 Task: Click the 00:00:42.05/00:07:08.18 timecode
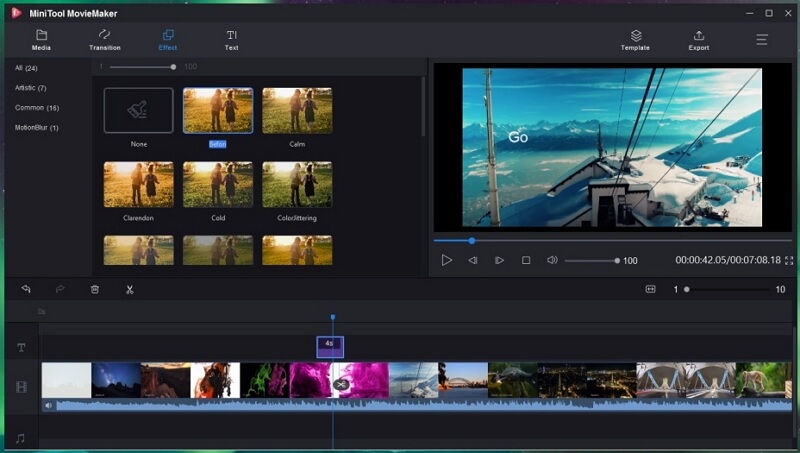pos(728,260)
